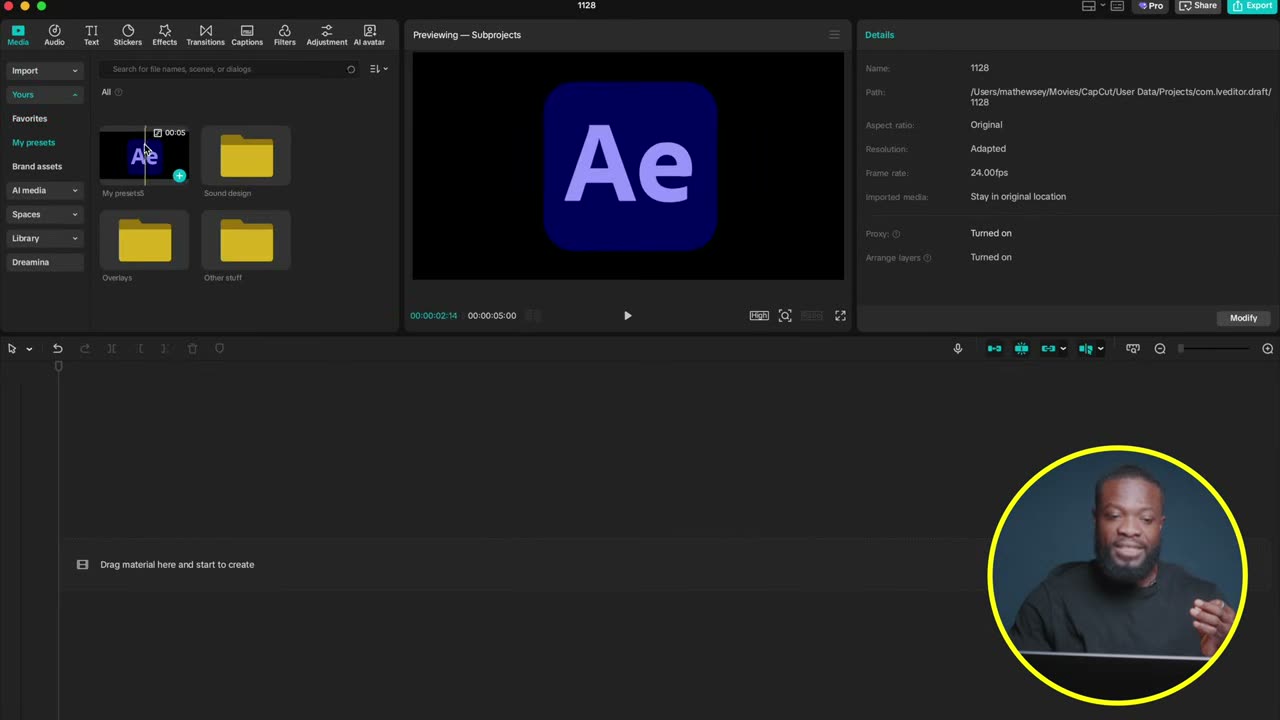This screenshot has width=1280, height=720.
Task: Adjust the timeline zoom slider
Action: (x=1214, y=348)
